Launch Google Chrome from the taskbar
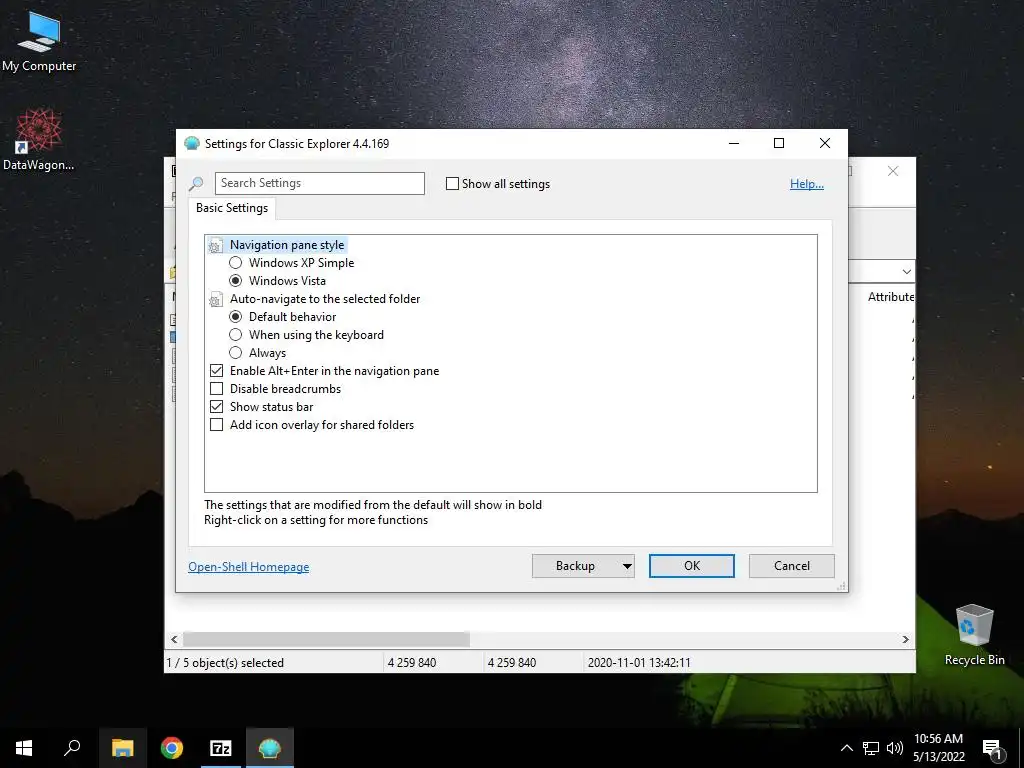Screen dimensions: 1024x768 pos(172,748)
